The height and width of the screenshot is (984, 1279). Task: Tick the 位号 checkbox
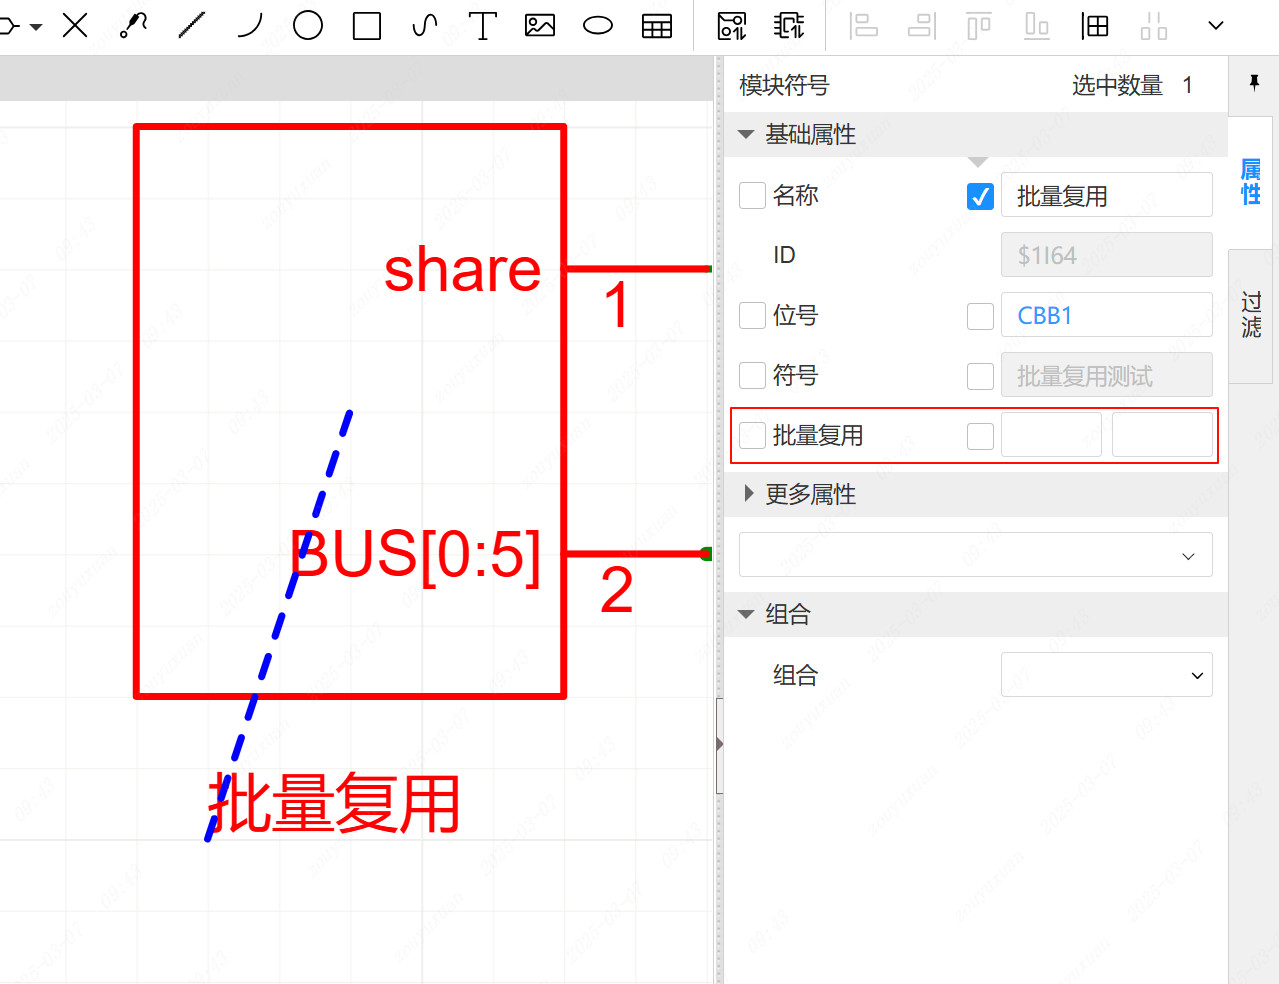coord(752,316)
